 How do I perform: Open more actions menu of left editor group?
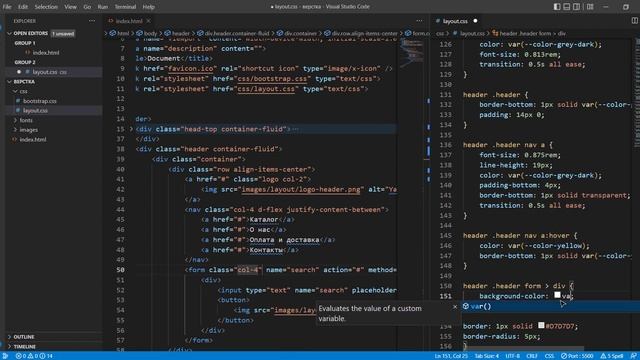pyautogui.click(x=419, y=20)
